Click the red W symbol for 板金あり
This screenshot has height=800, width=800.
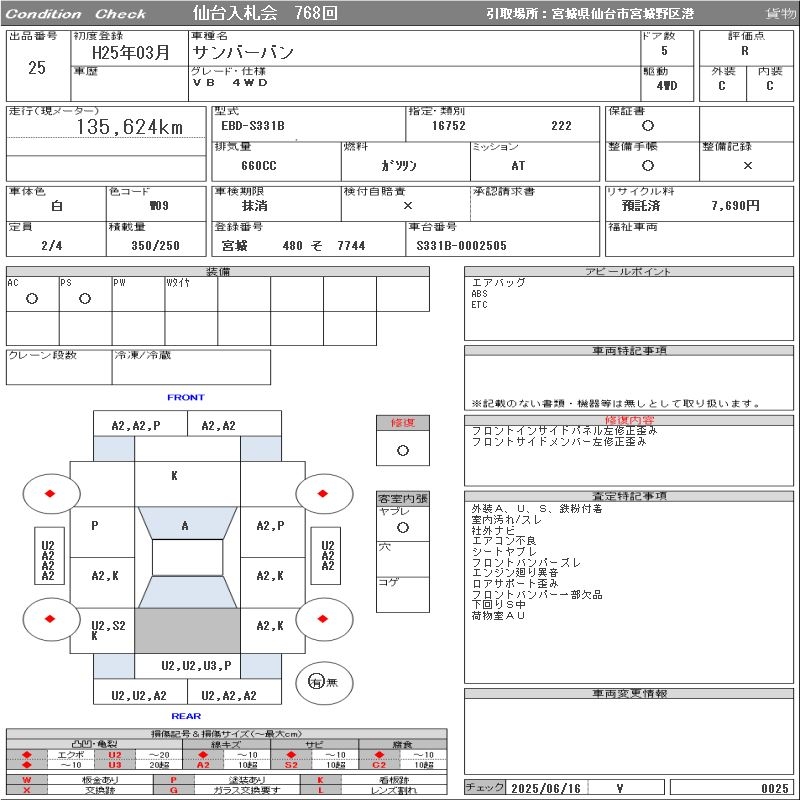click(x=27, y=779)
